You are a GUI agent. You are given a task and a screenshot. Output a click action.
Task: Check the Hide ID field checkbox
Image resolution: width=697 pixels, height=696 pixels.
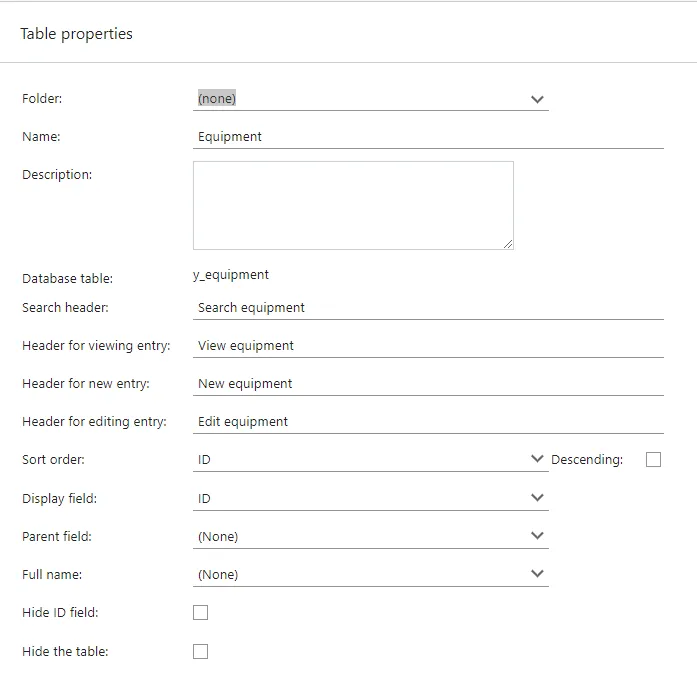[x=200, y=613]
